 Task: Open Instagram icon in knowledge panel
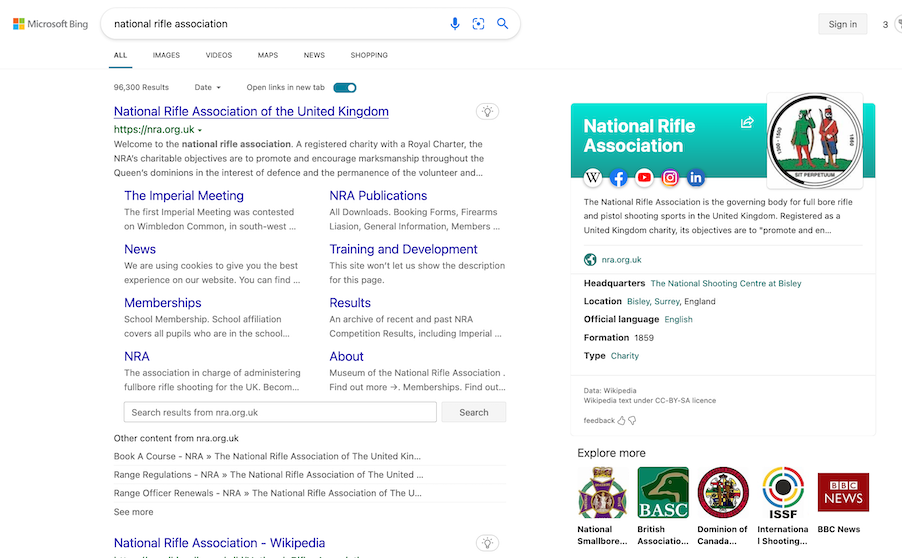(670, 178)
